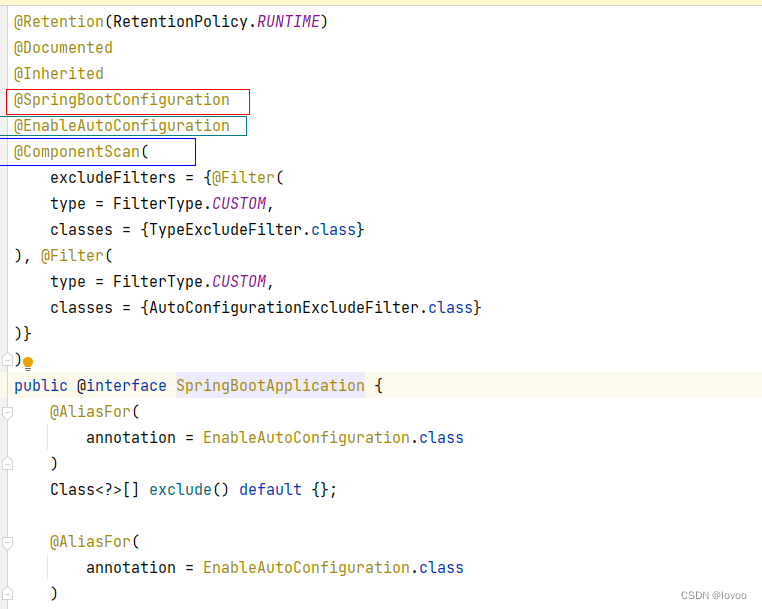This screenshot has width=762, height=609.
Task: Open the @EnableAutoConfiguration annotation
Action: [x=121, y=126]
